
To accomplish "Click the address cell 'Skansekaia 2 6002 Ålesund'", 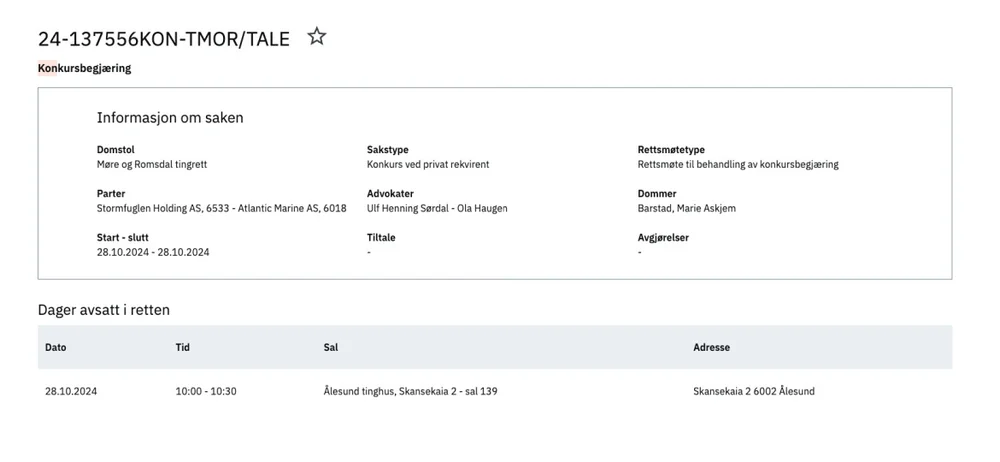I will point(753,391).
